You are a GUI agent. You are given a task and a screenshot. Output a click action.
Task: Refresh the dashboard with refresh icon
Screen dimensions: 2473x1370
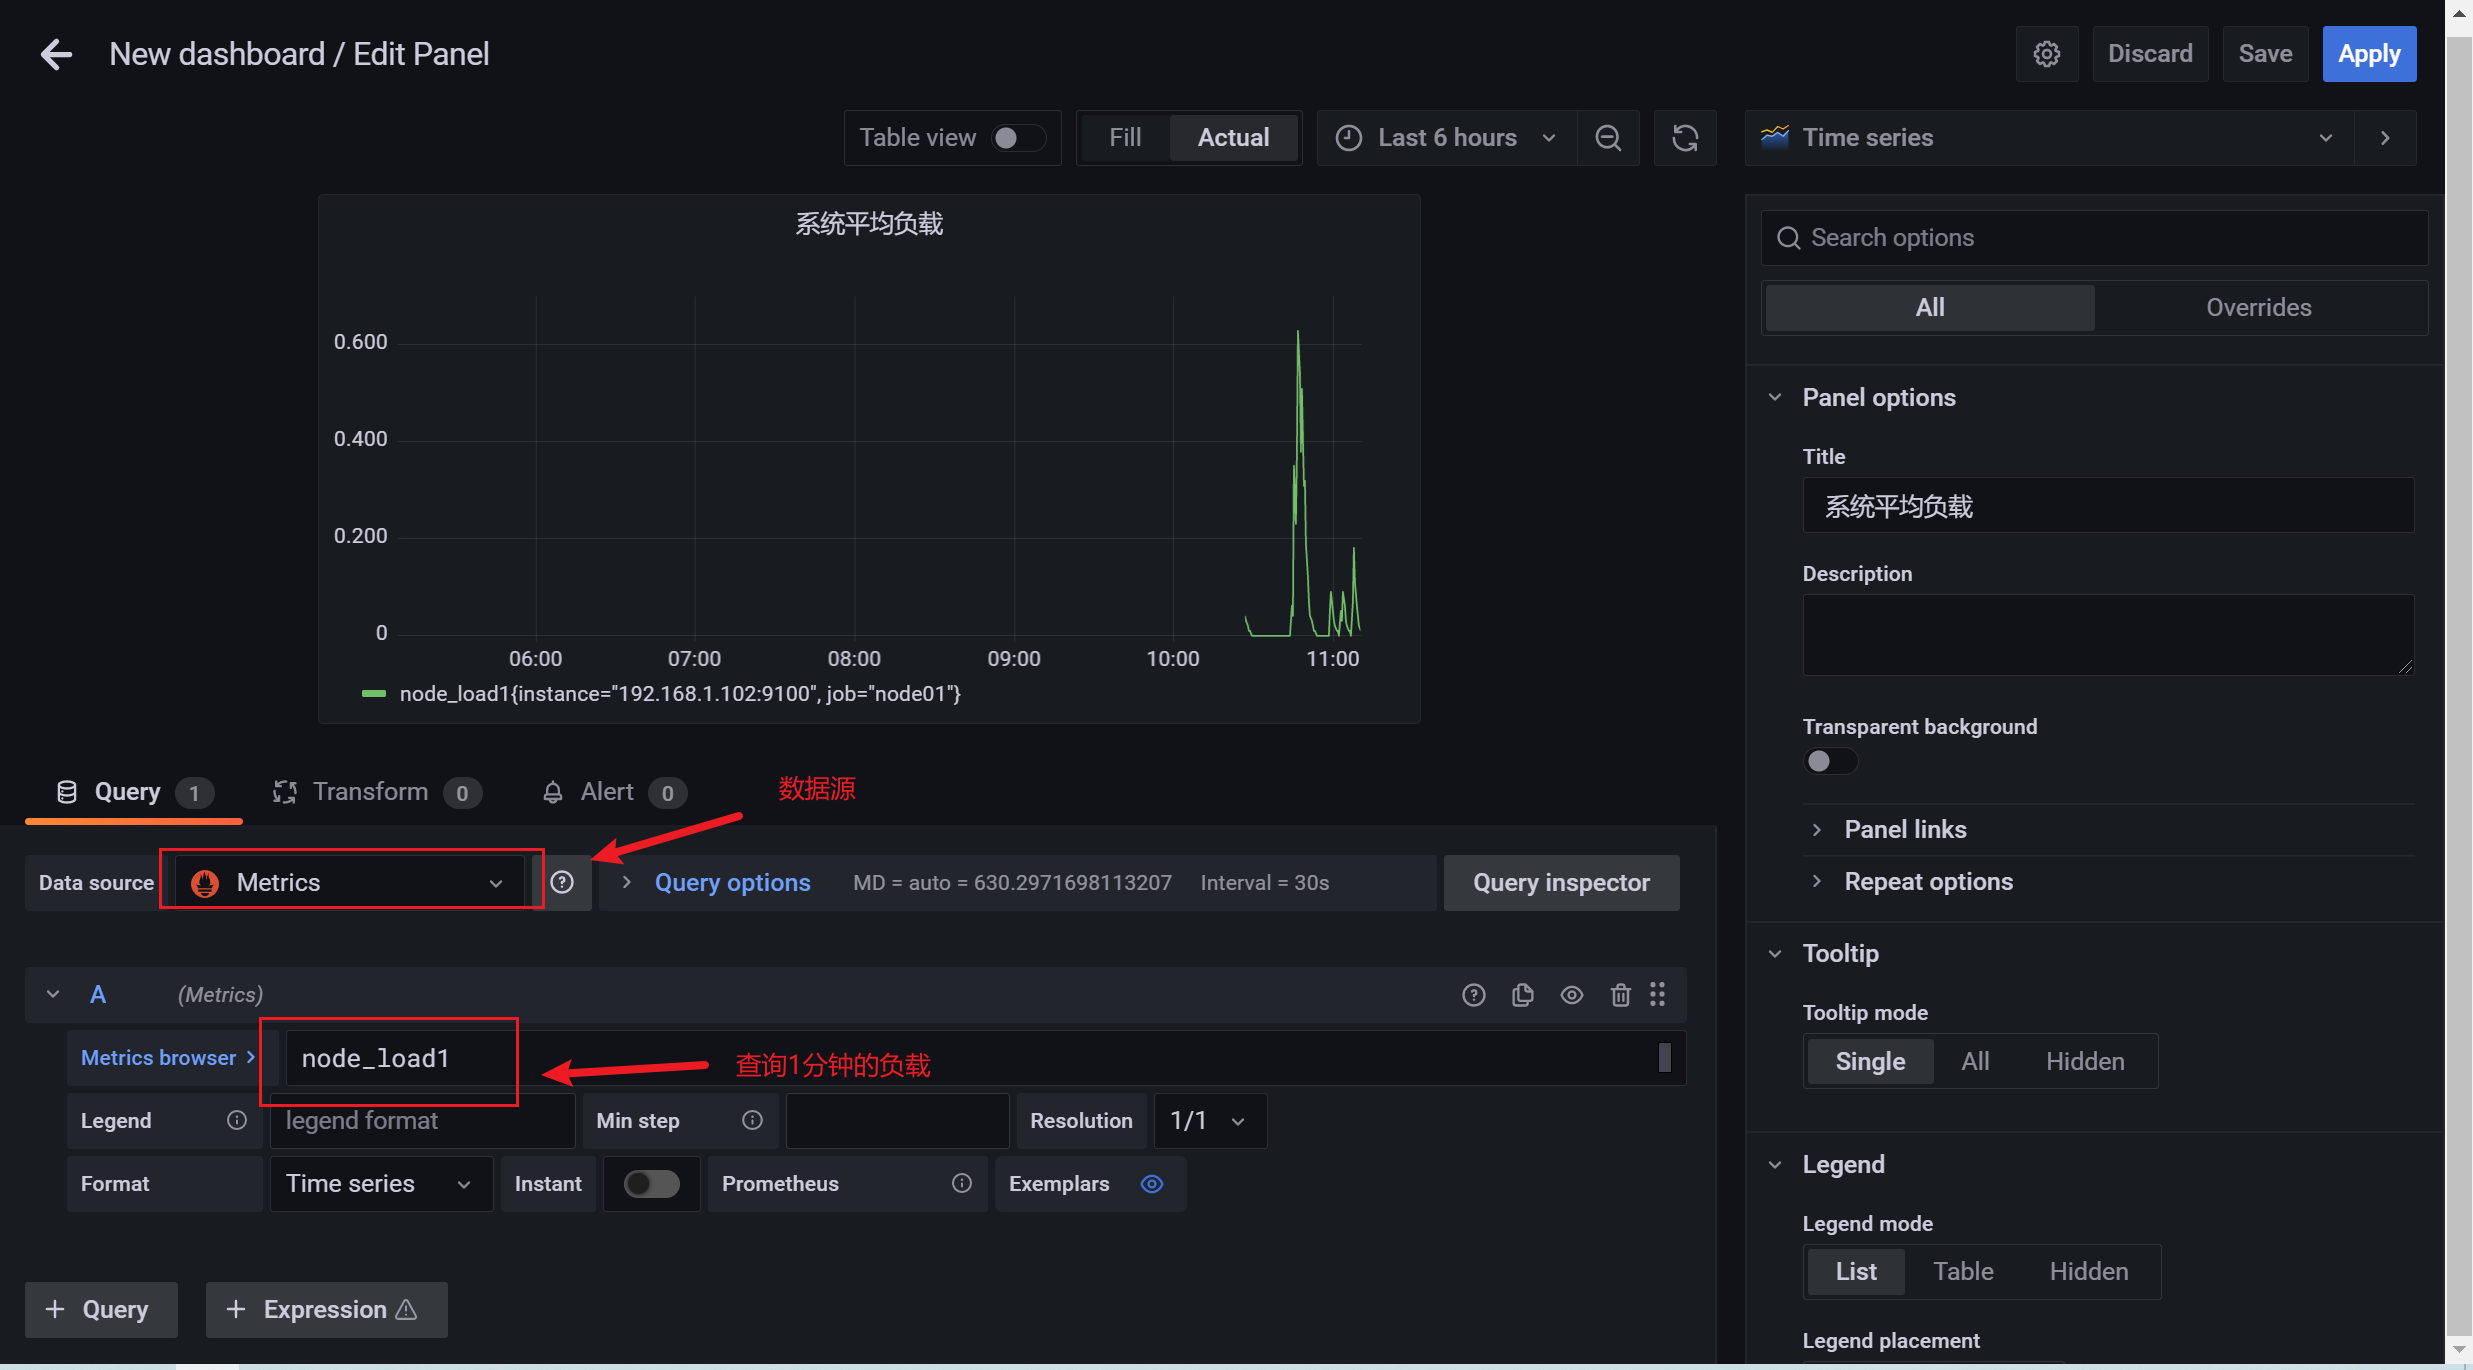point(1685,138)
